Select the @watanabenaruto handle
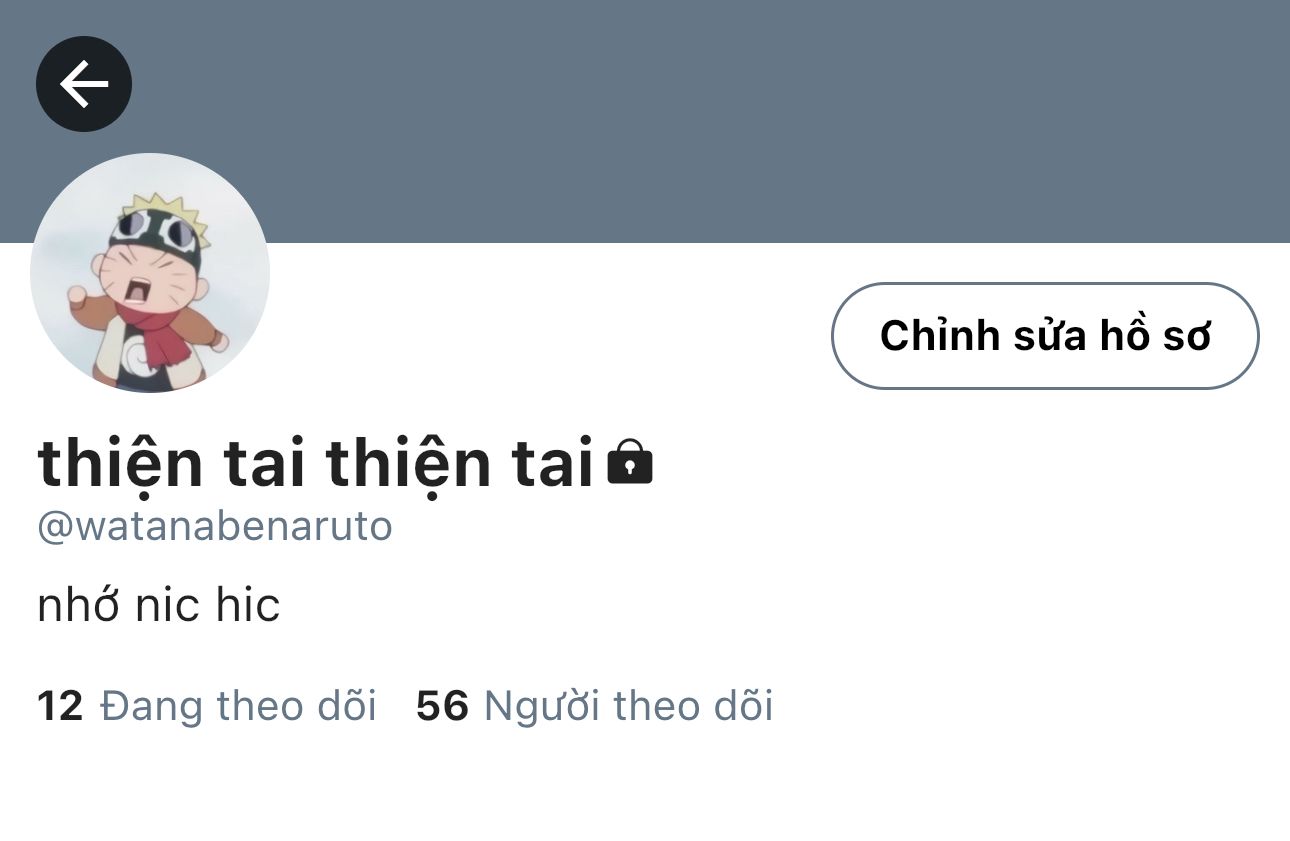 click(215, 526)
